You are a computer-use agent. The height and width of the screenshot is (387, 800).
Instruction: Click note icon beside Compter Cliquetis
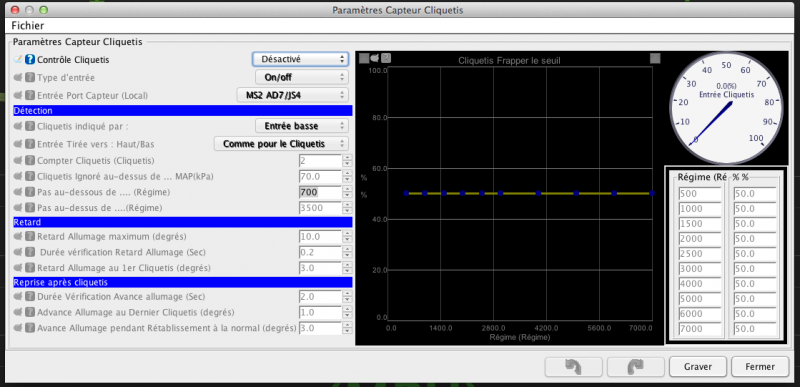click(18, 161)
